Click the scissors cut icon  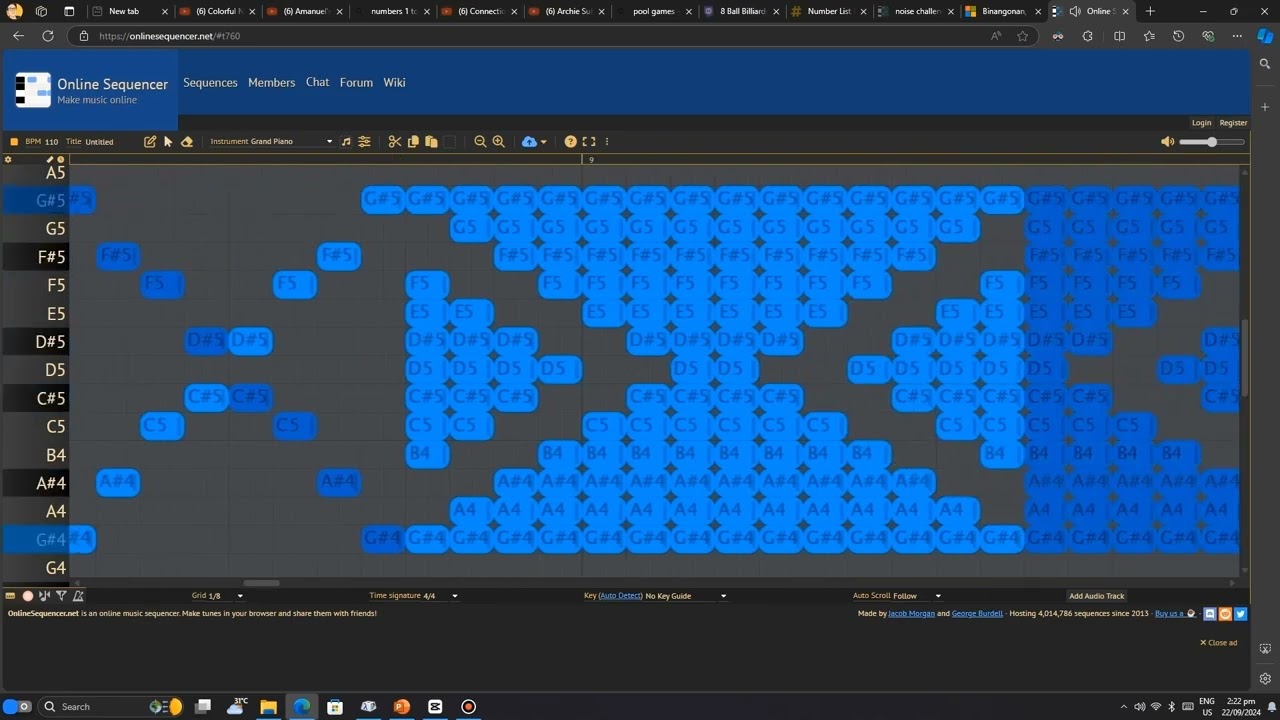[395, 142]
